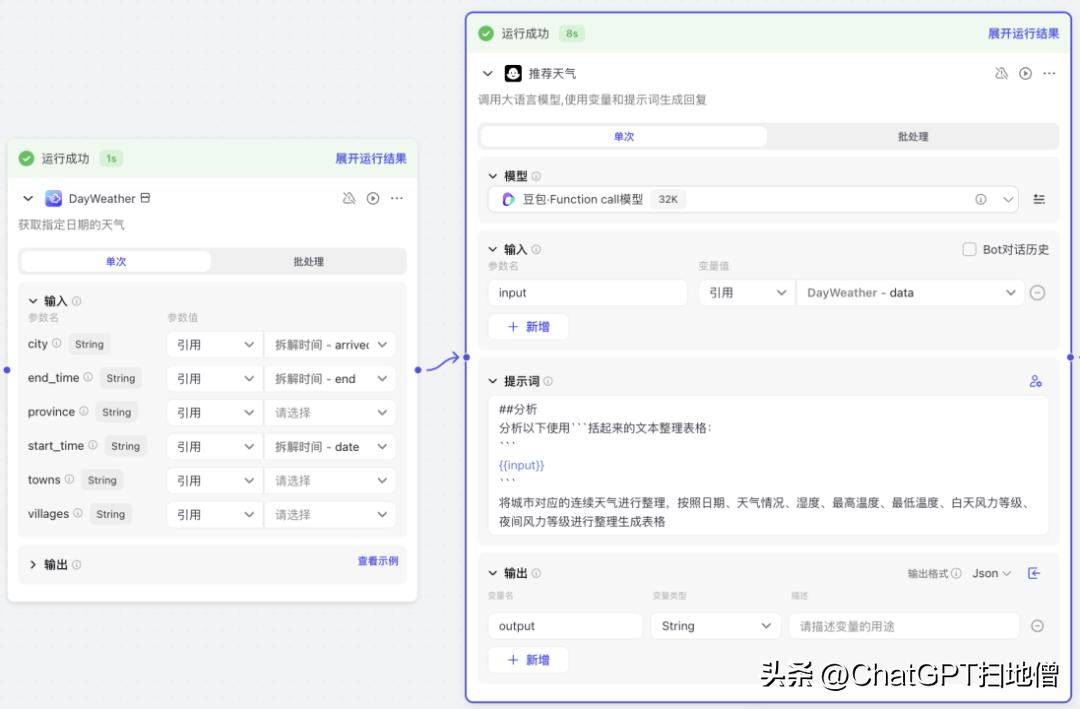
Task: Open end_time value 拆解时间 - end dropdown
Action: [330, 378]
